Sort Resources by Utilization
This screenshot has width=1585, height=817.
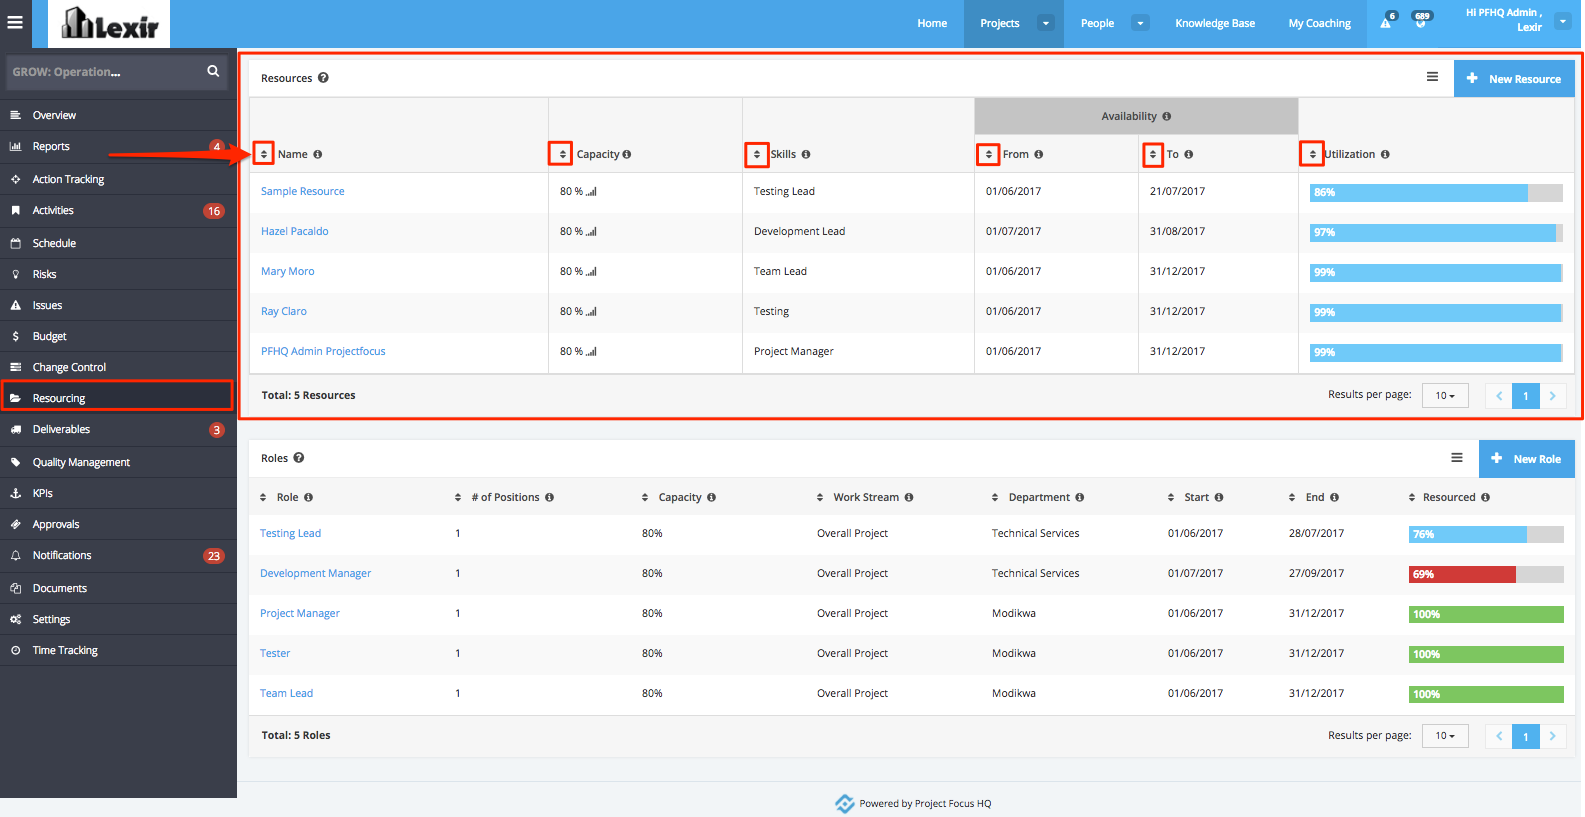coord(1313,154)
